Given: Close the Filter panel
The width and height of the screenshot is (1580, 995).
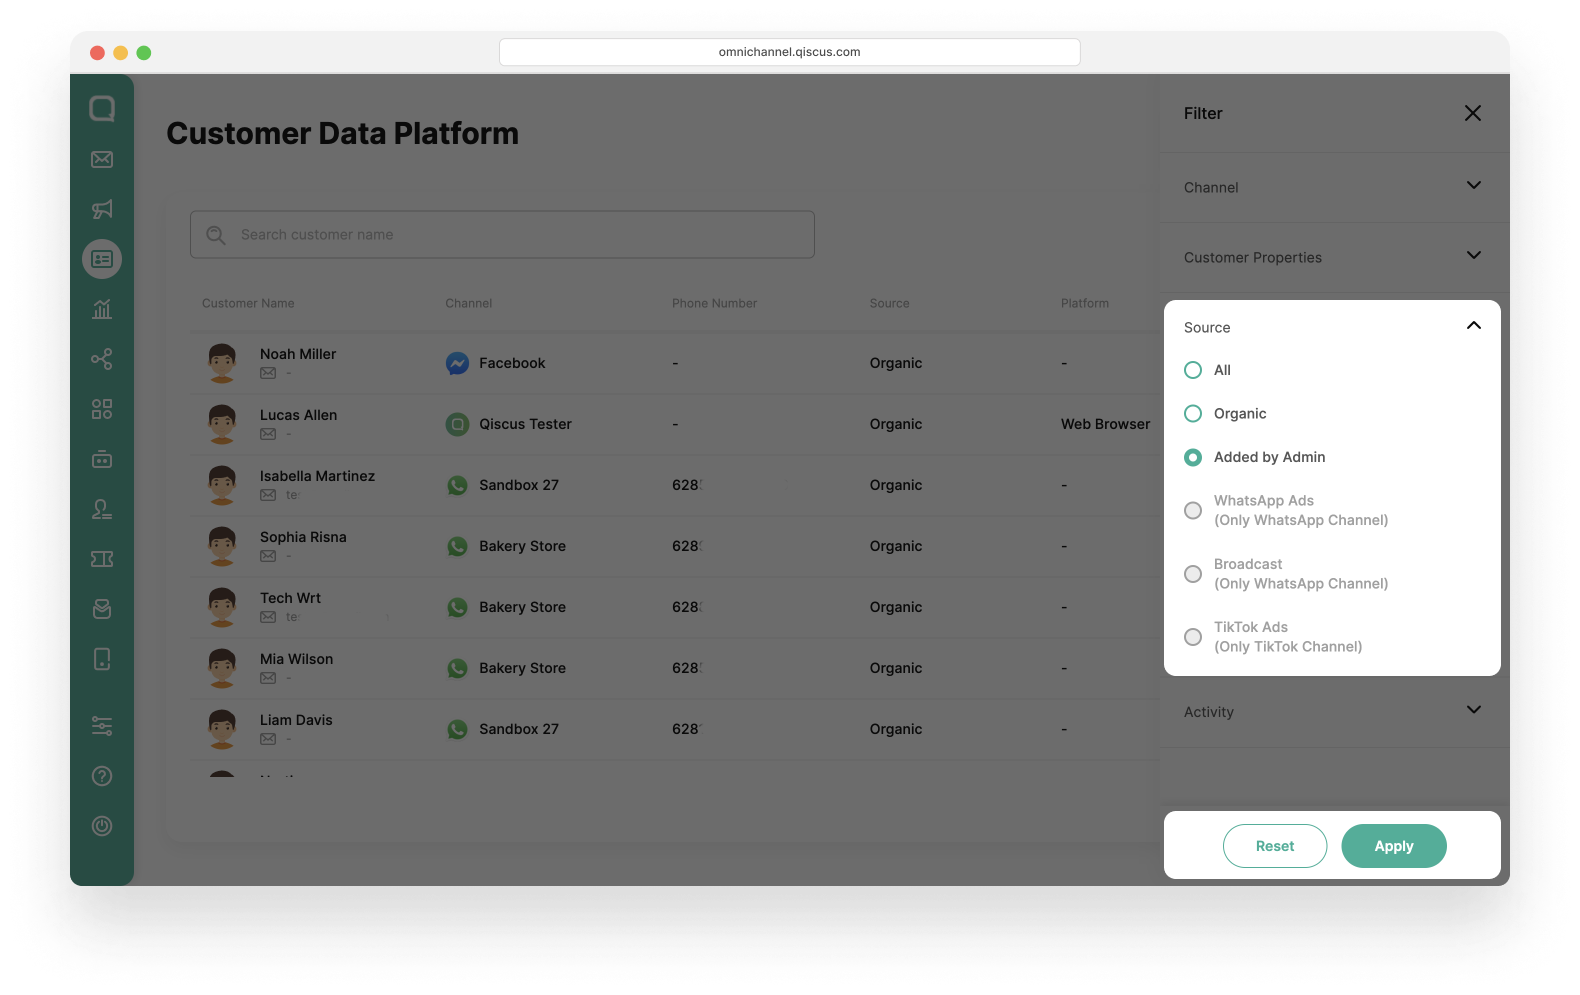Looking at the screenshot, I should (x=1473, y=113).
